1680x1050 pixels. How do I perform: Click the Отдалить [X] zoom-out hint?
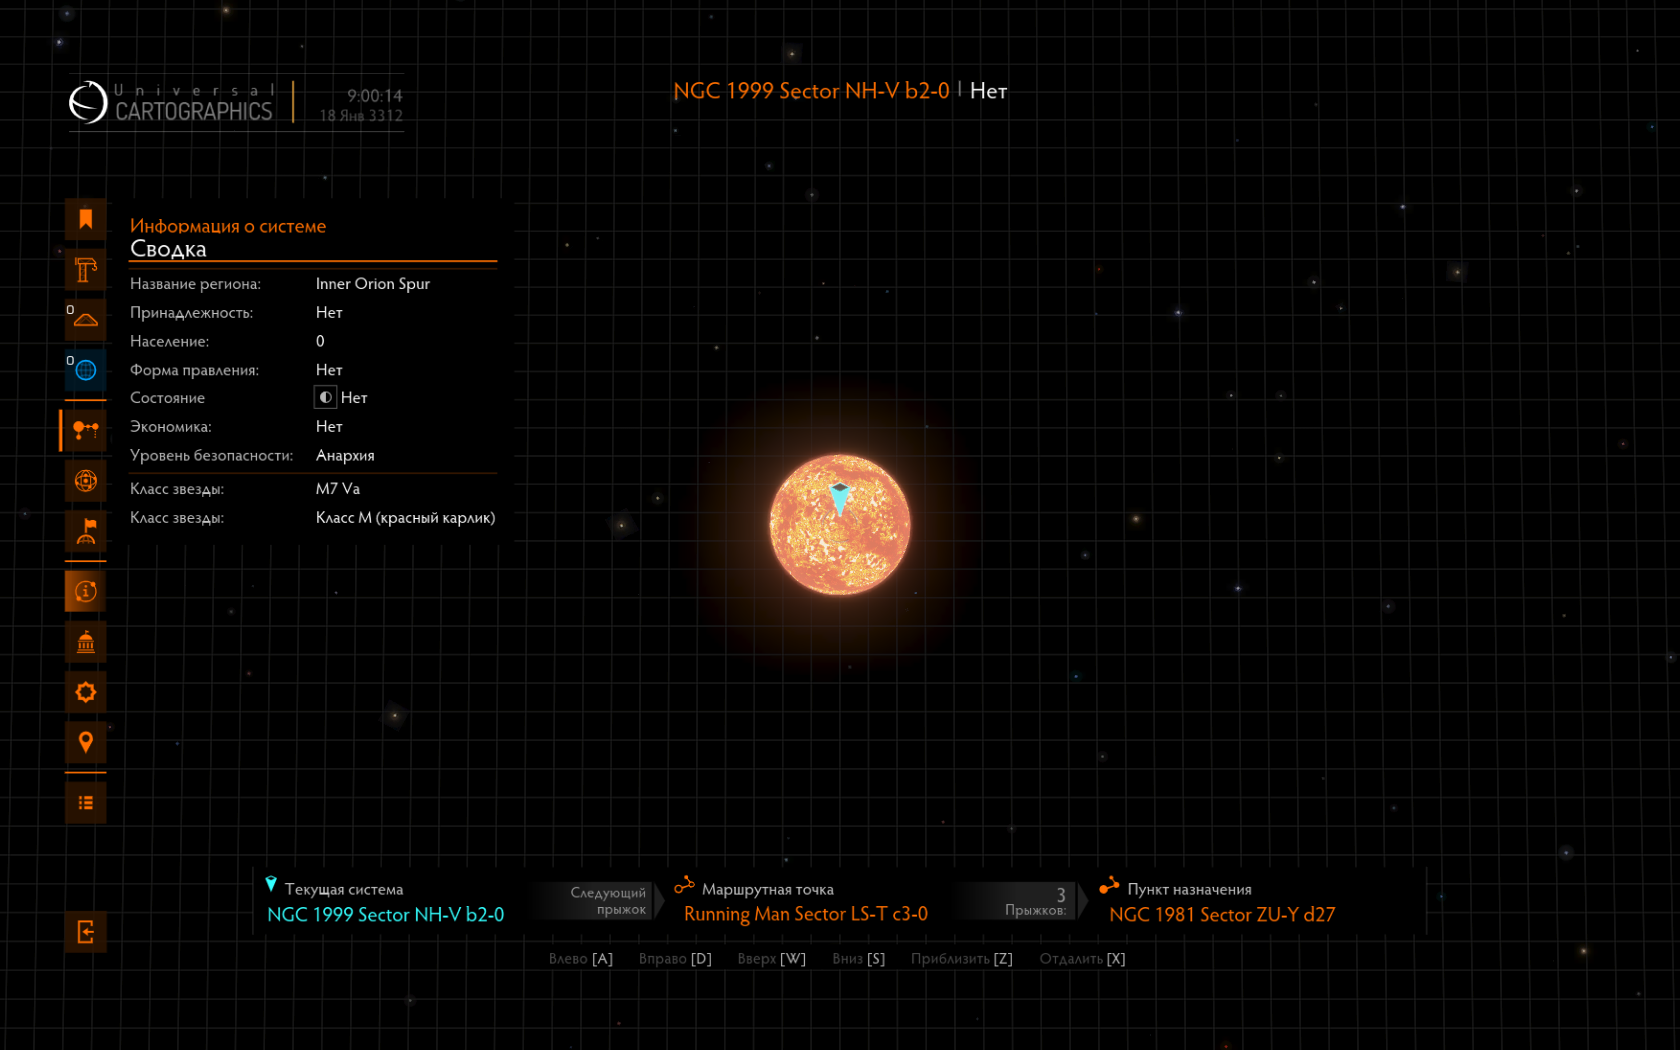coord(1083,959)
